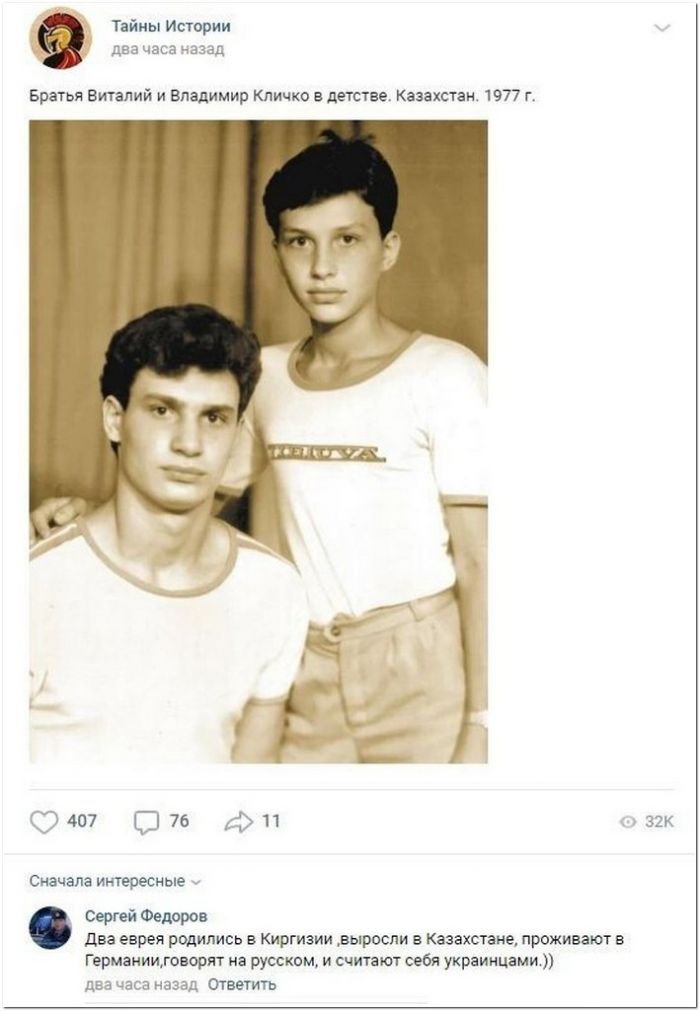This screenshot has height=1011, width=700.
Task: Click the heart like icon
Action: 44,821
